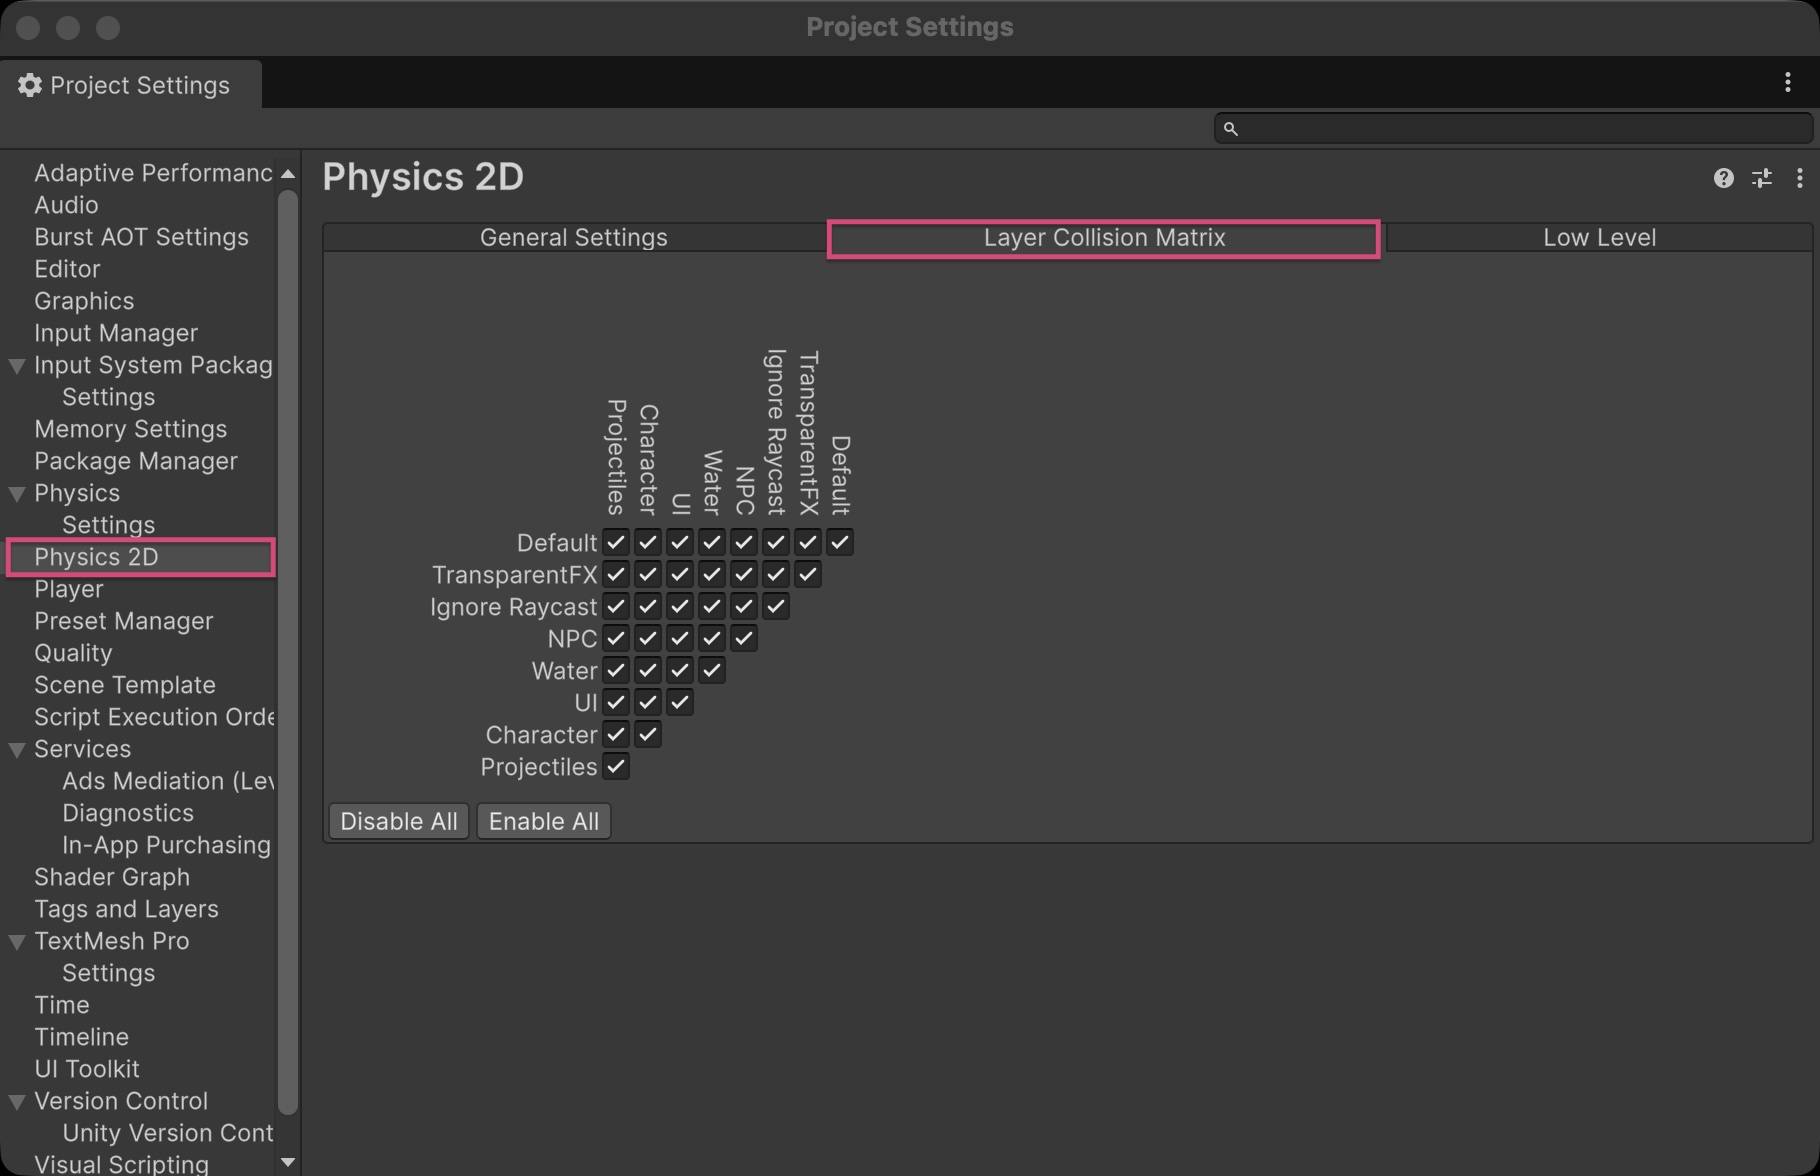Select Tags and Layers in the sidebar

pyautogui.click(x=126, y=908)
